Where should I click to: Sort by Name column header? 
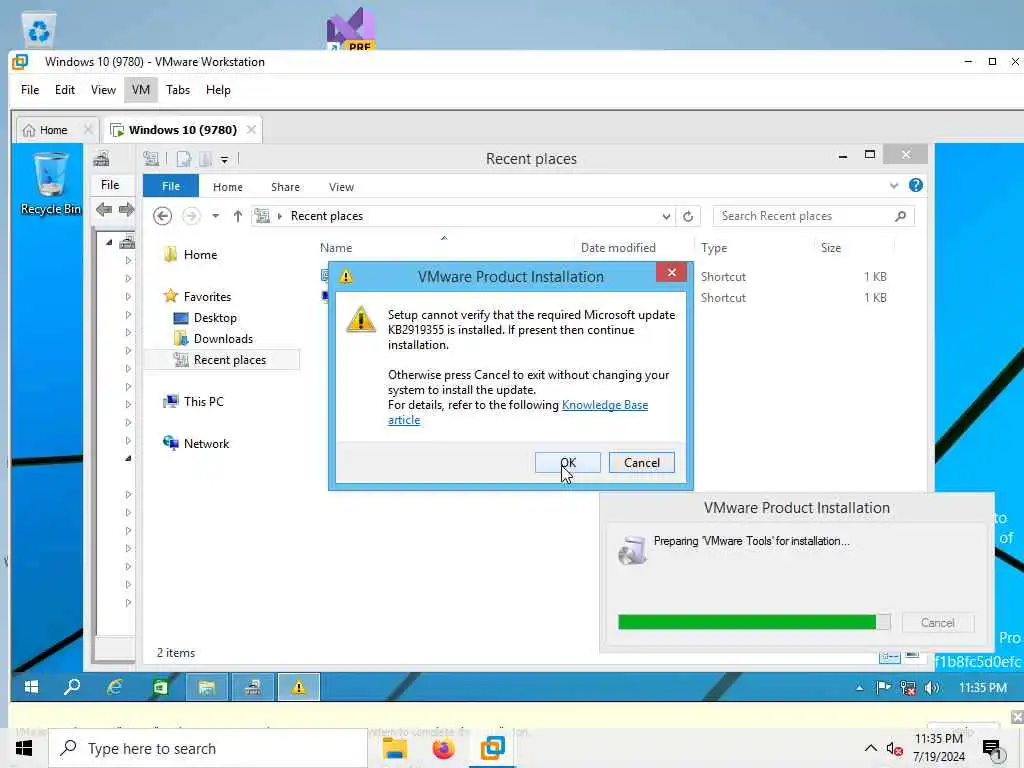click(x=336, y=248)
